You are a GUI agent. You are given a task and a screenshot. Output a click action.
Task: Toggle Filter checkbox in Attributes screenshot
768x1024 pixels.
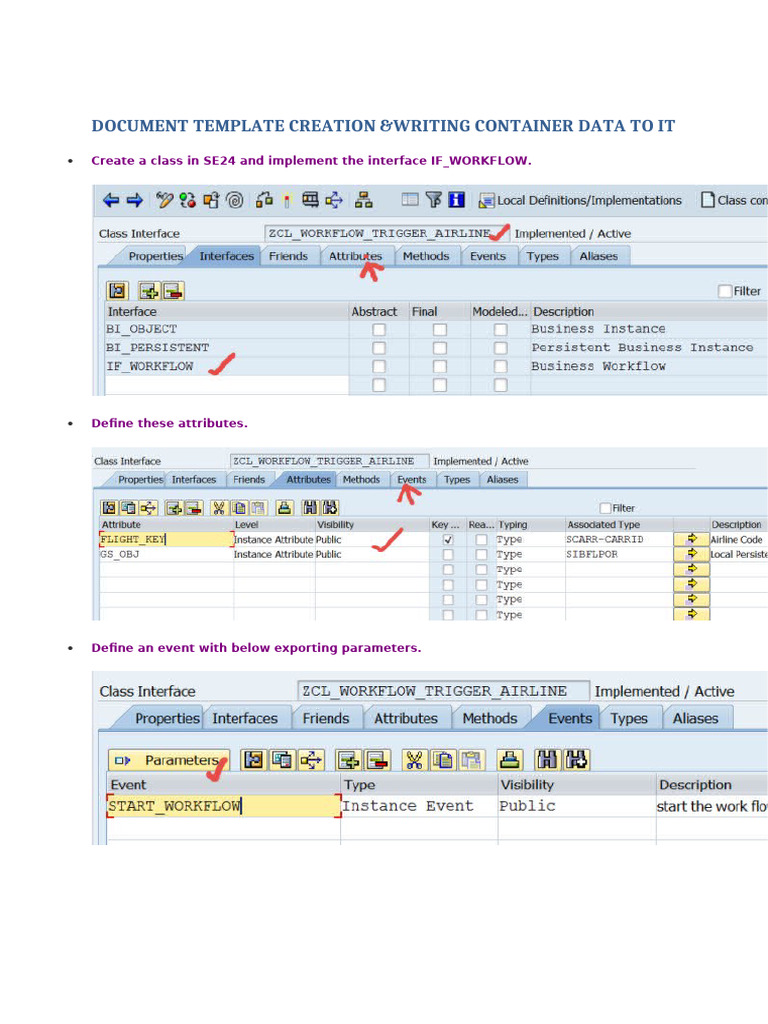605,507
